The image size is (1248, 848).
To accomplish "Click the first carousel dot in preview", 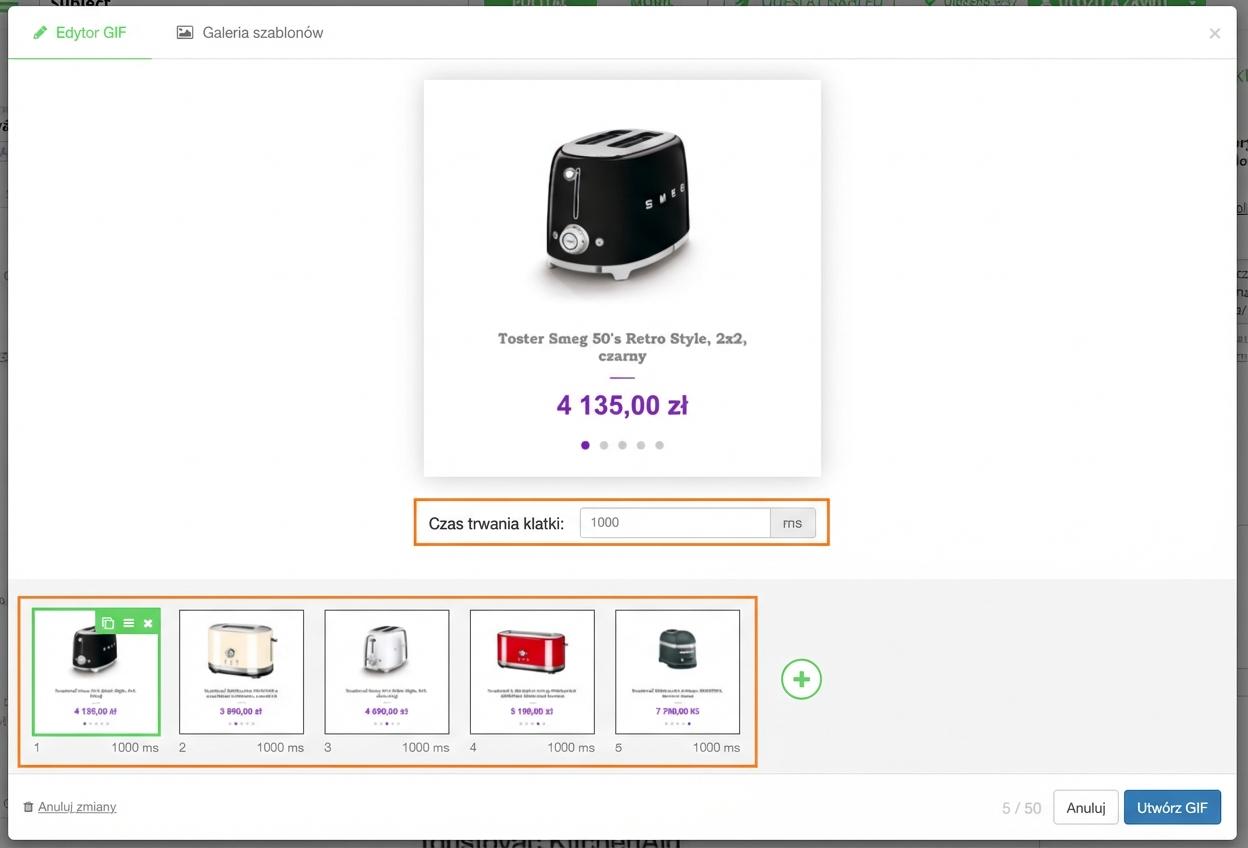I will pos(585,445).
